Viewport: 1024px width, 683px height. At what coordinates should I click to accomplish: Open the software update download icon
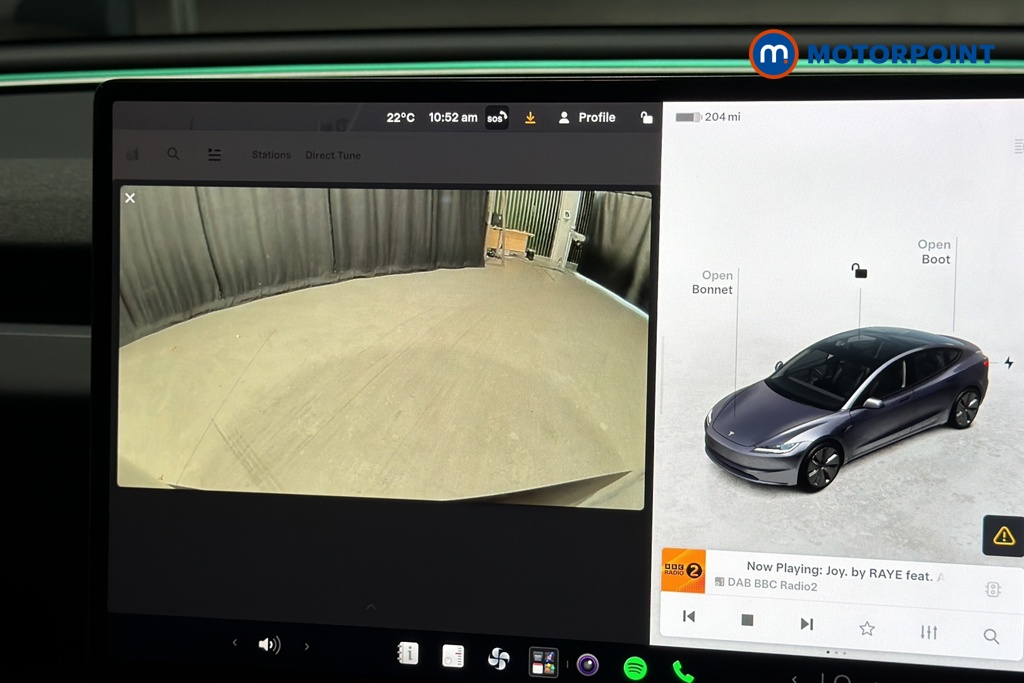[530, 118]
